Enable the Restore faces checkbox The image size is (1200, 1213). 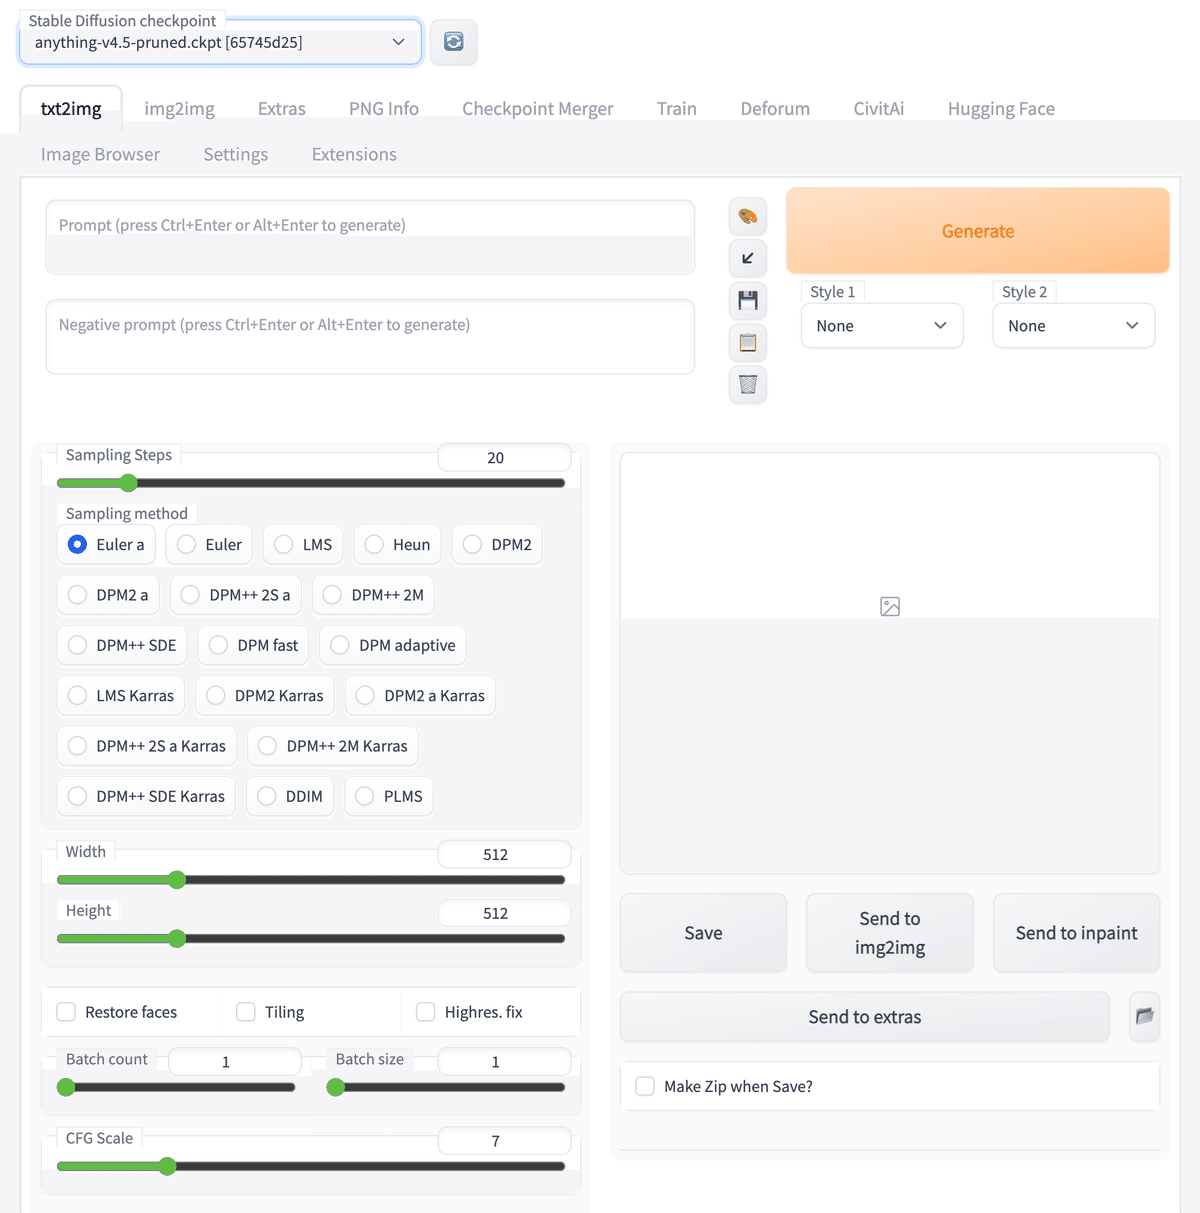coord(66,1012)
